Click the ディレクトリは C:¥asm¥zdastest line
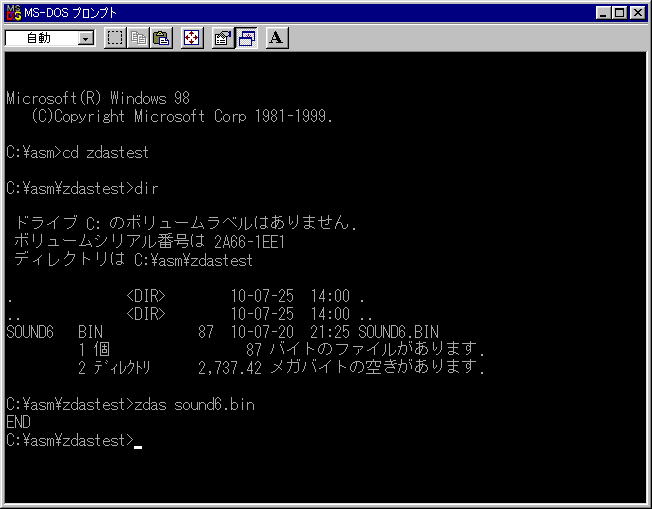The height and width of the screenshot is (509, 652). (x=133, y=260)
